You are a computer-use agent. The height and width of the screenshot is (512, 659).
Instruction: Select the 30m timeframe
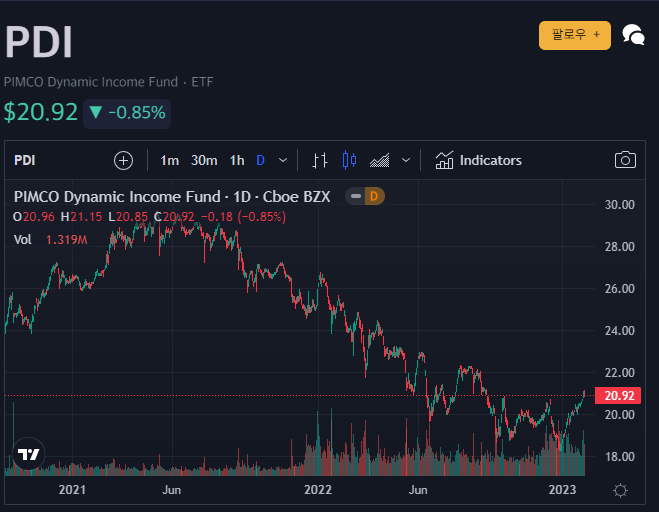coord(204,160)
